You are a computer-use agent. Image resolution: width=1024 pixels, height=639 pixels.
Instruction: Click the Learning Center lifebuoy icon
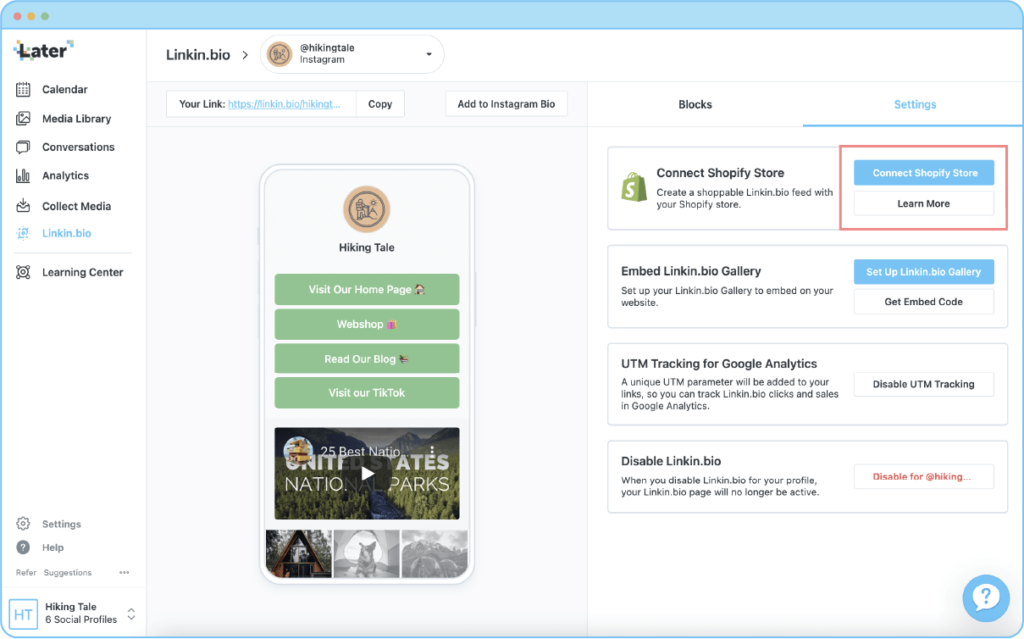[23, 272]
